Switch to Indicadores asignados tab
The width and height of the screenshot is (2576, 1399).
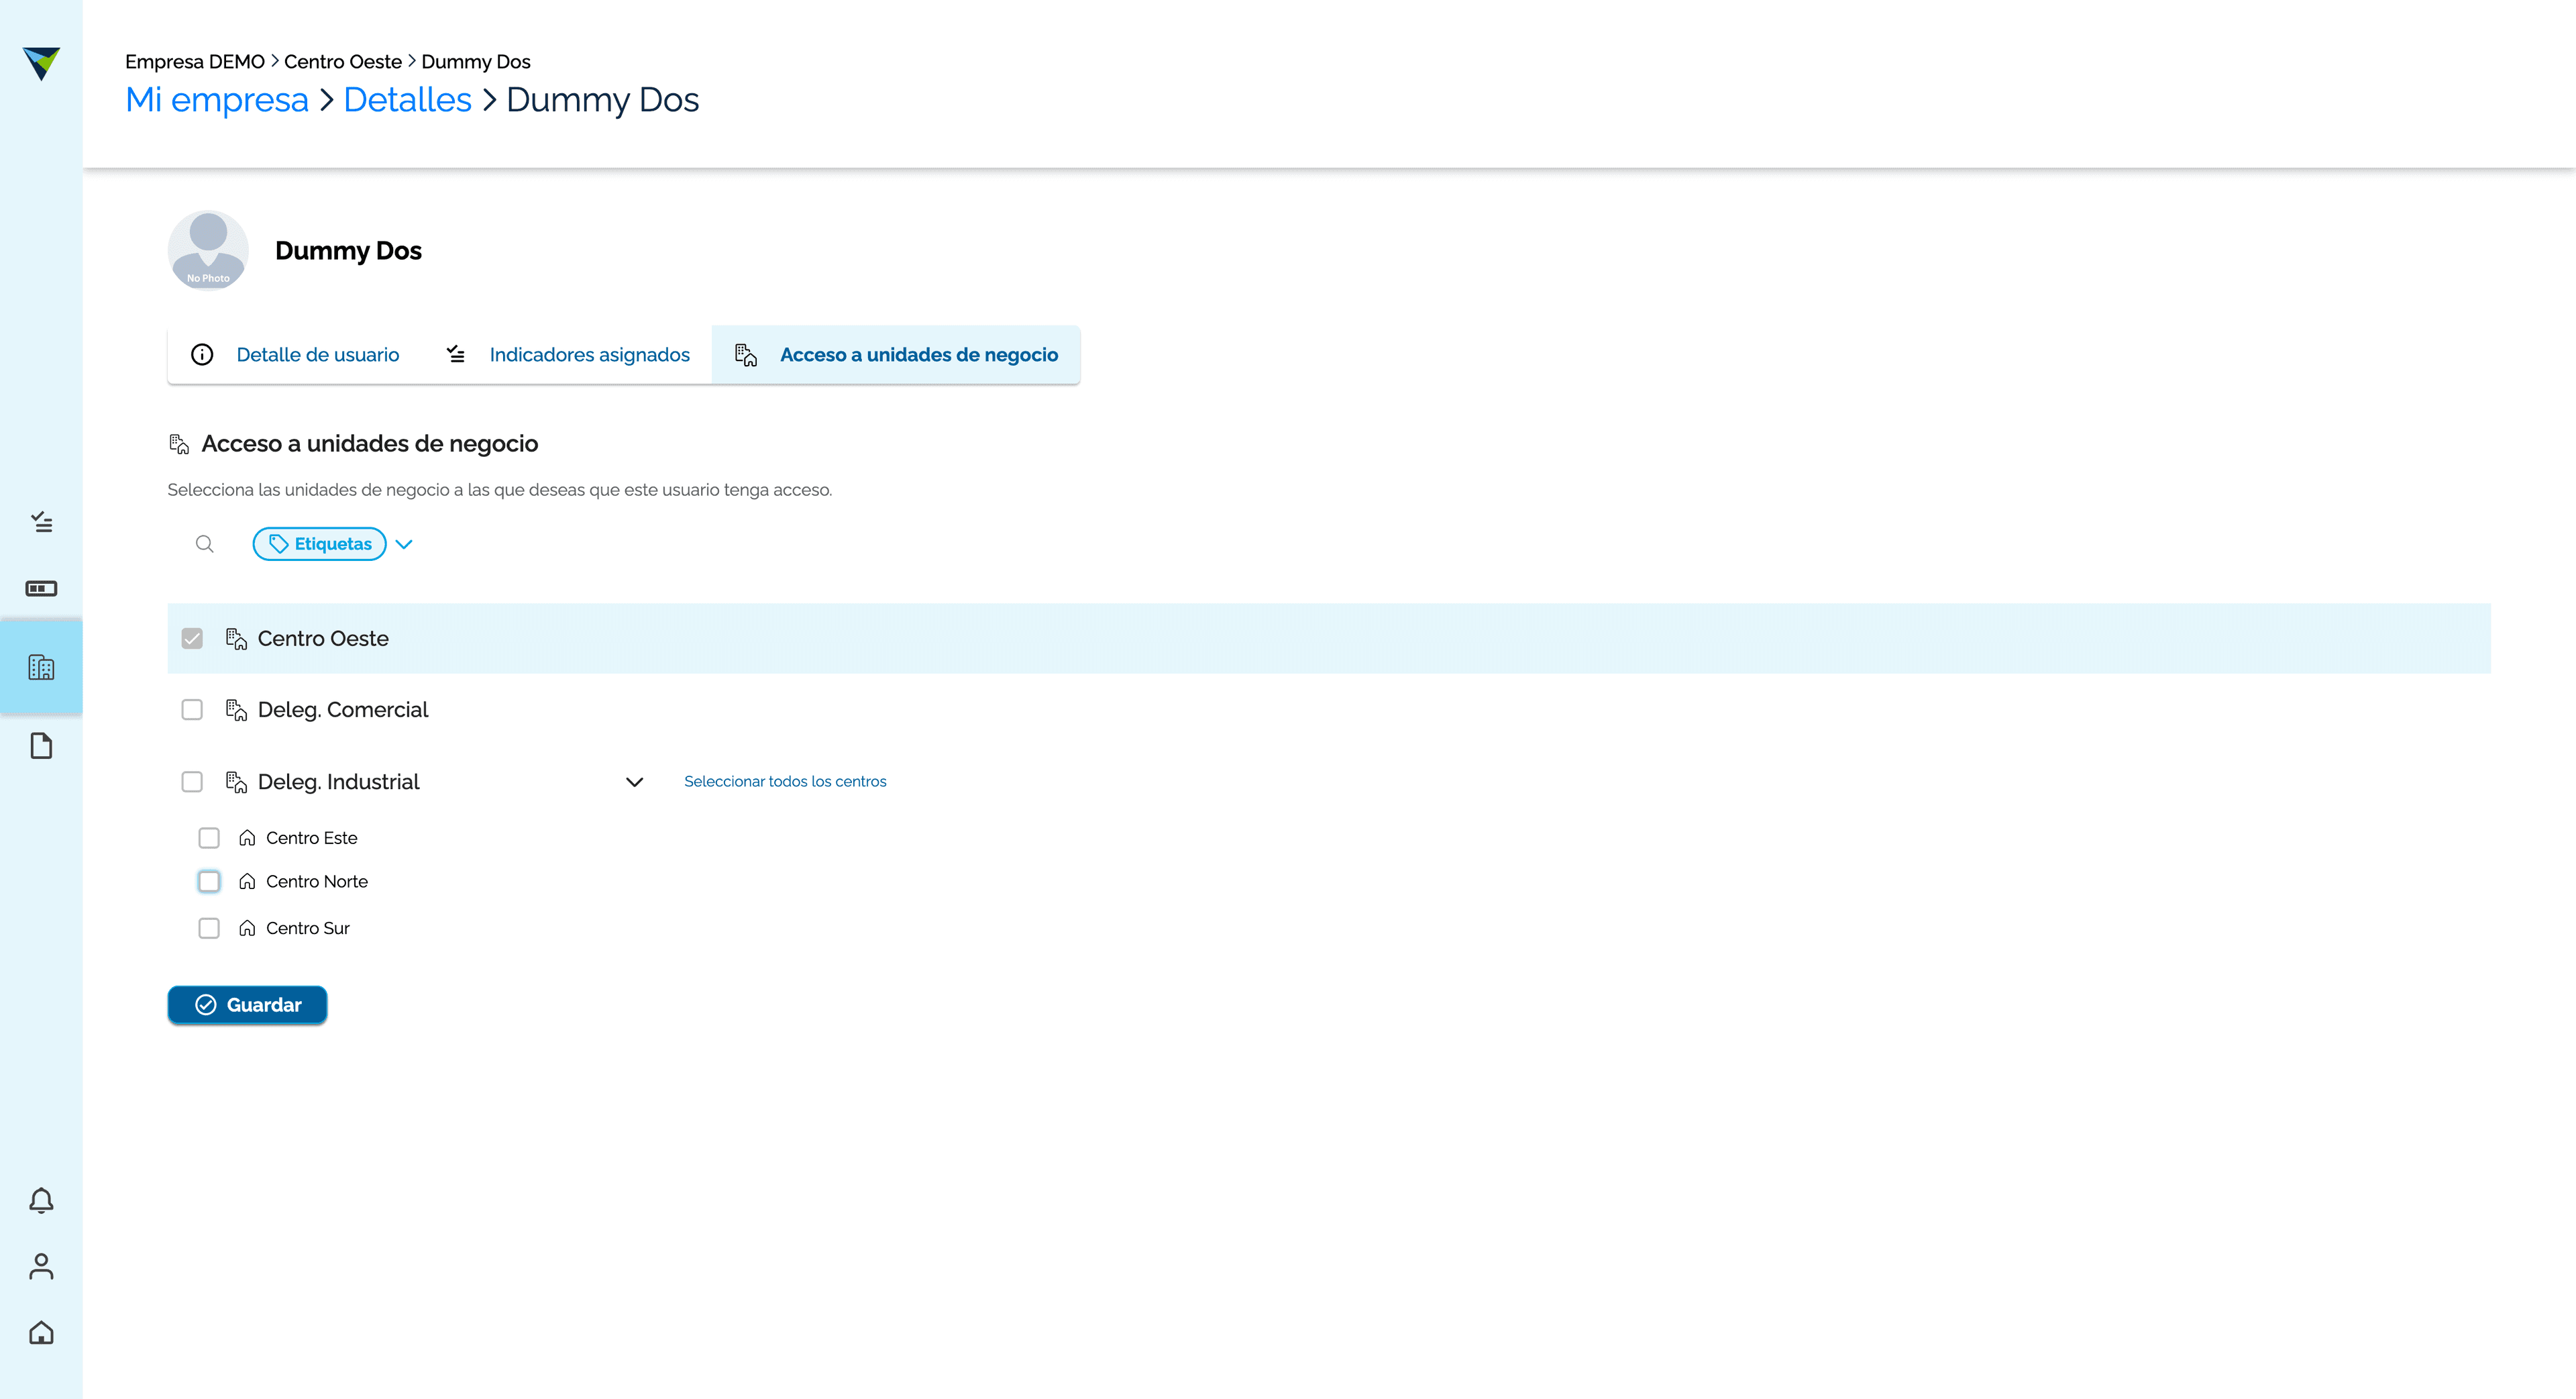567,355
